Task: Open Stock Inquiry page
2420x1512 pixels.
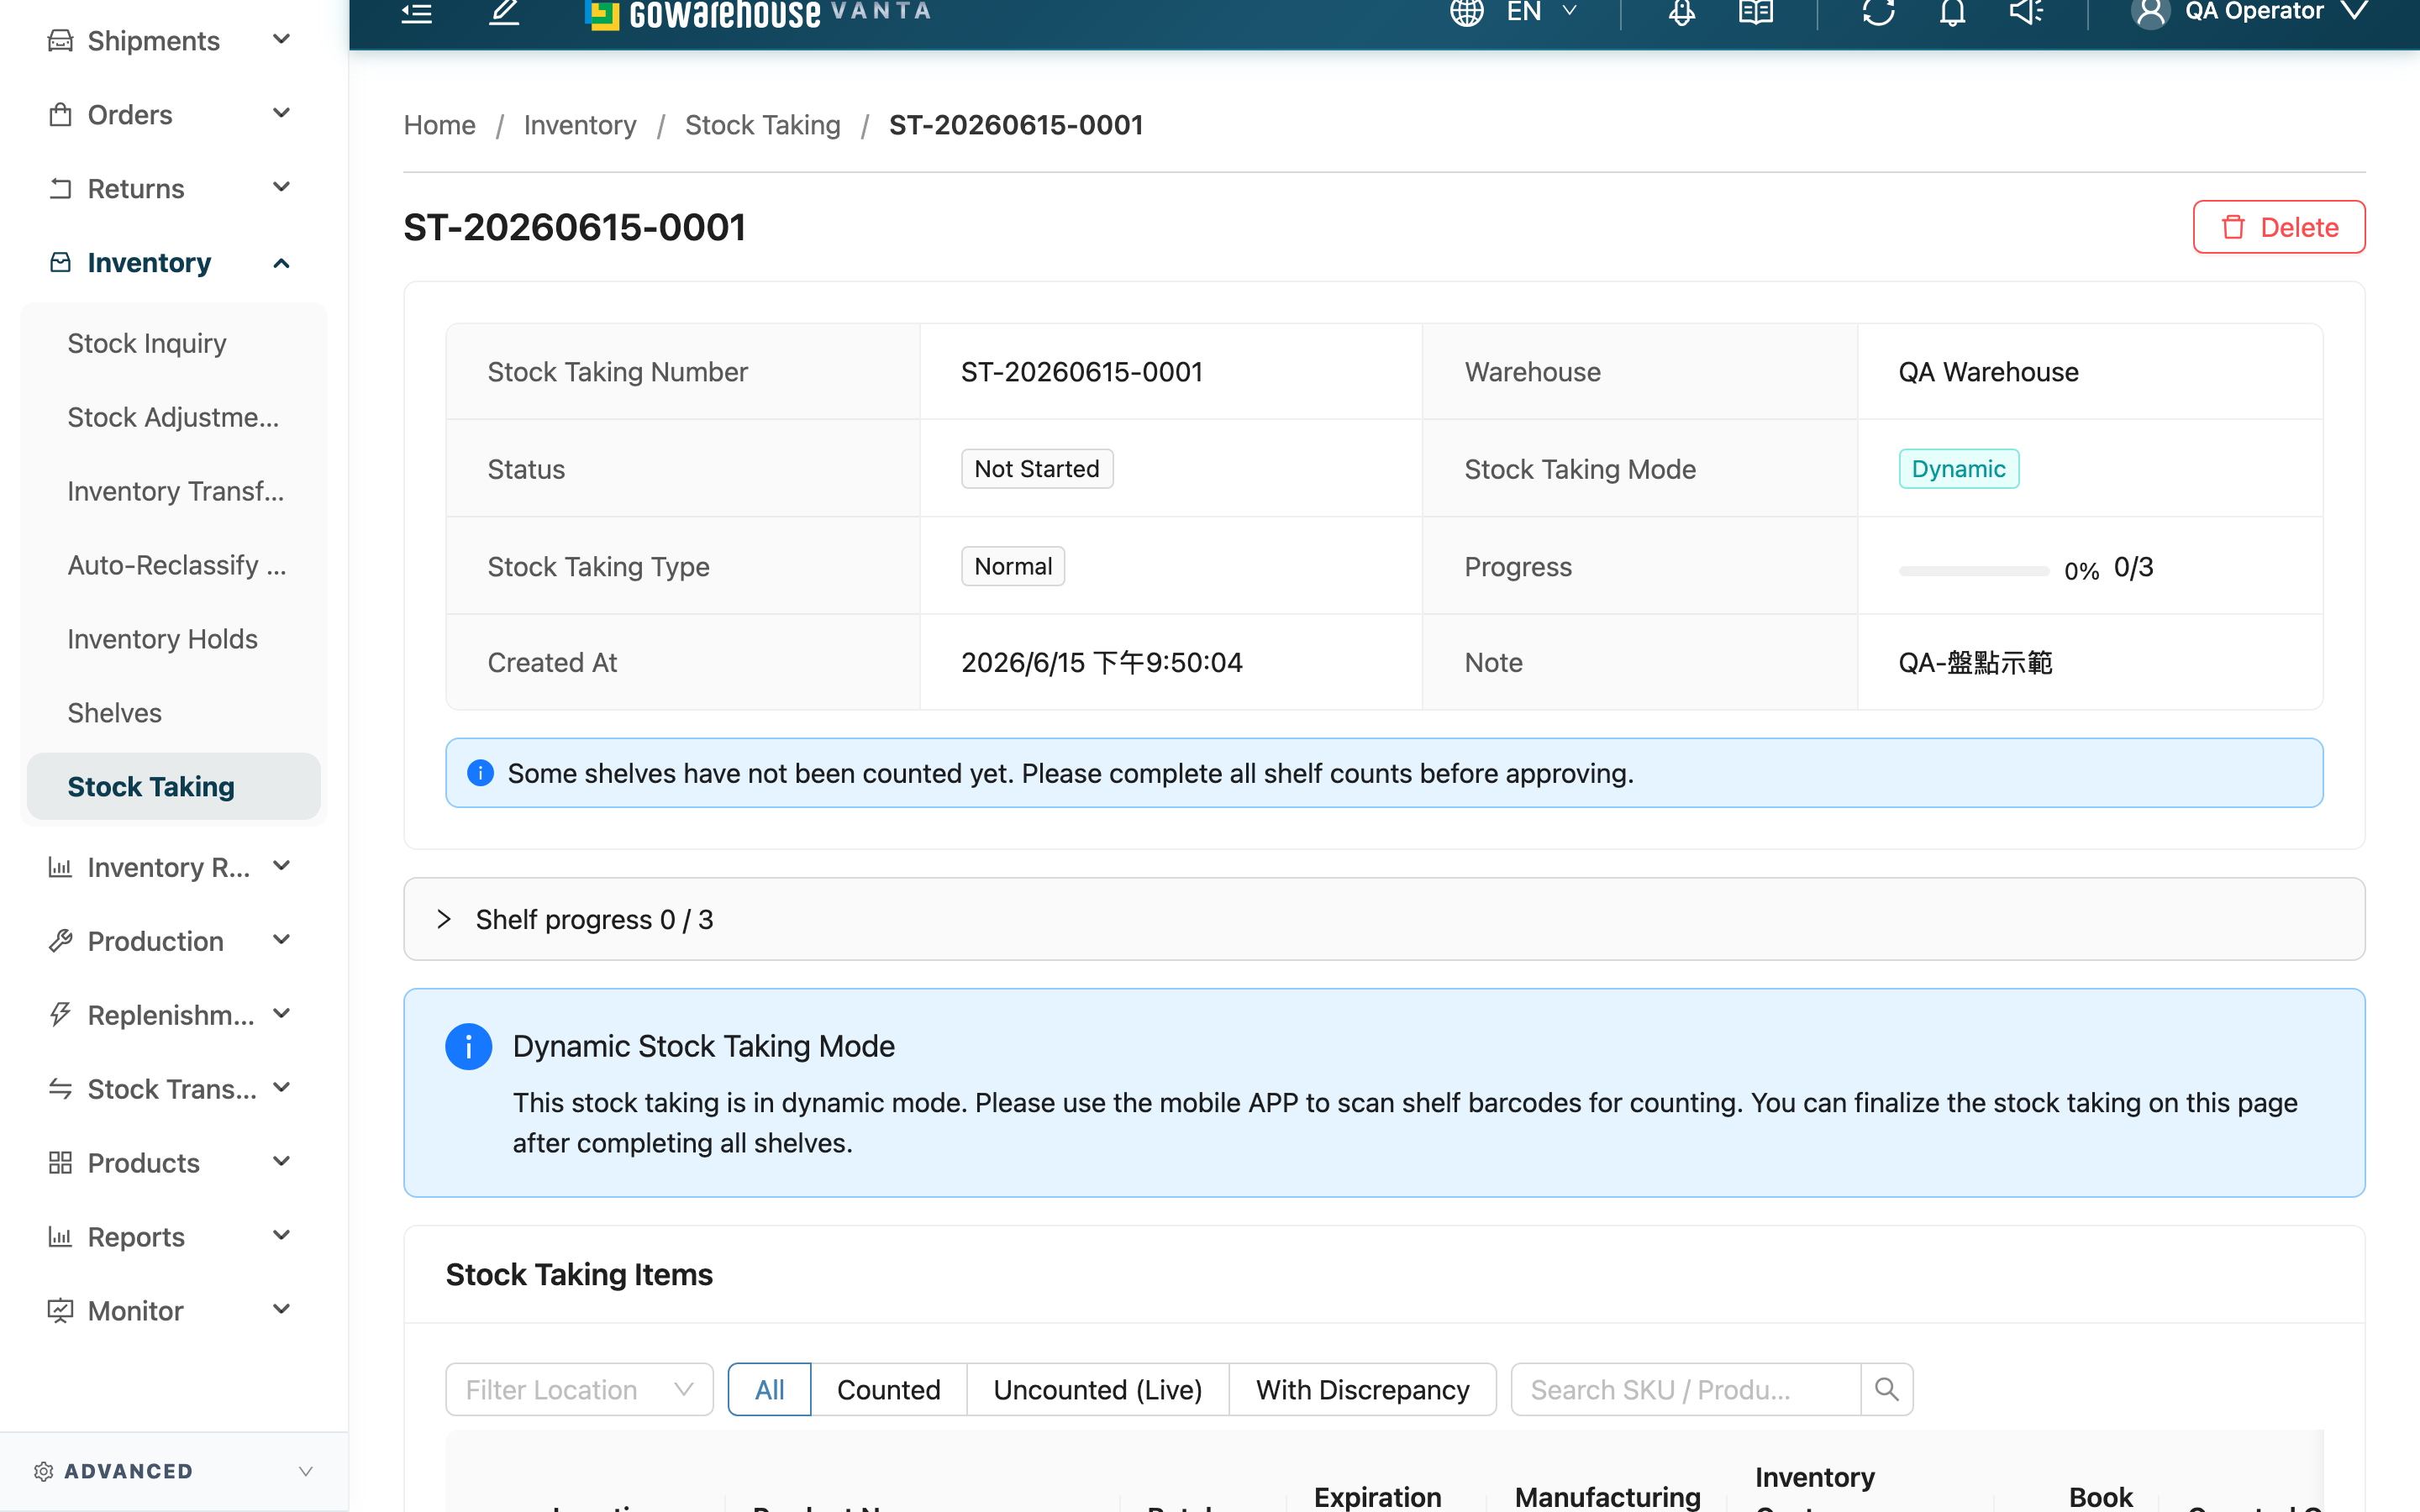Action: pos(147,343)
